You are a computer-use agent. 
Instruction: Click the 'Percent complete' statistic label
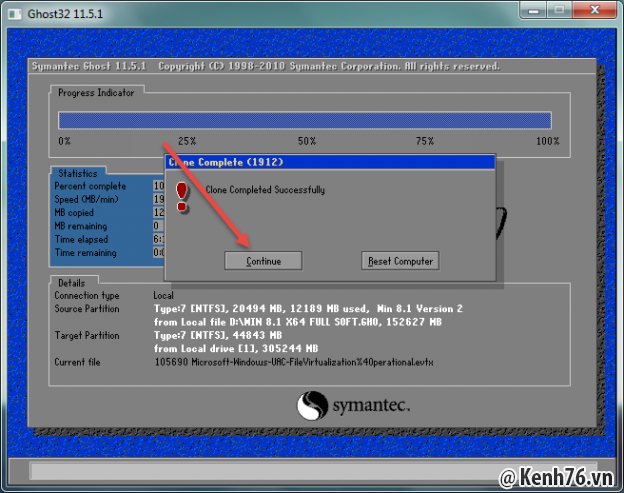90,186
